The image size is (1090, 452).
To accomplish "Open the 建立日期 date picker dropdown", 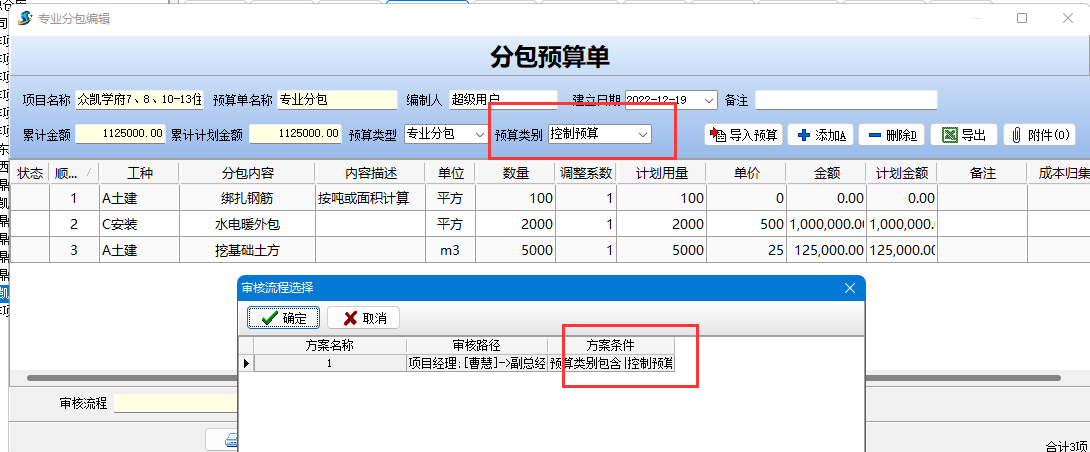I will click(x=709, y=100).
